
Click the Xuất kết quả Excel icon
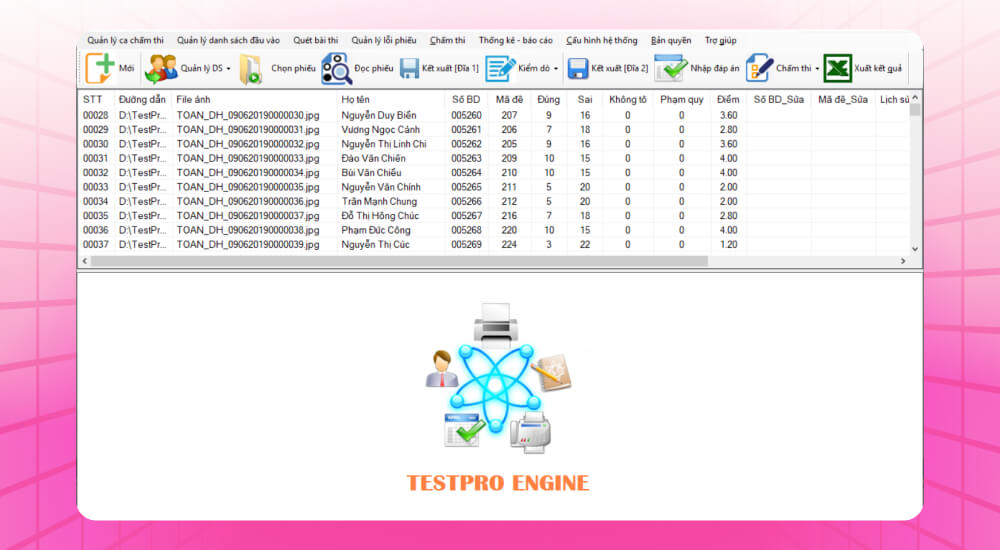[837, 68]
